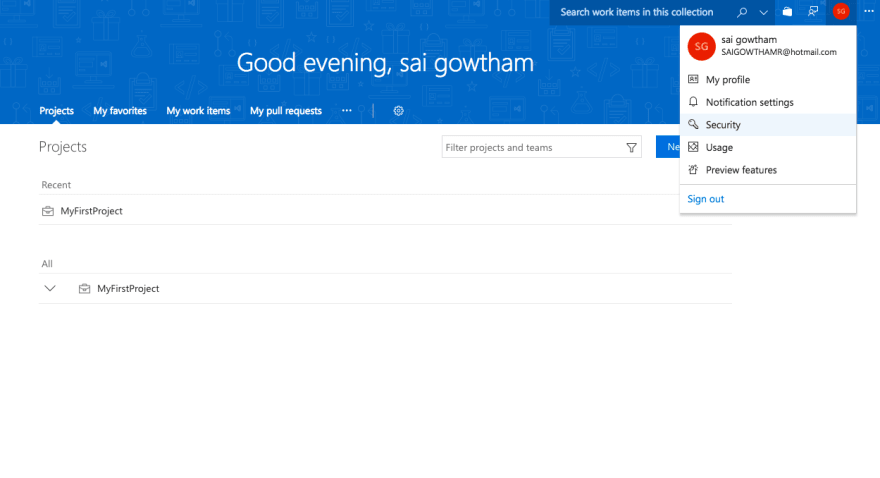The width and height of the screenshot is (880, 478).
Task: Click the Projects page heading
Action: pyautogui.click(x=63, y=146)
